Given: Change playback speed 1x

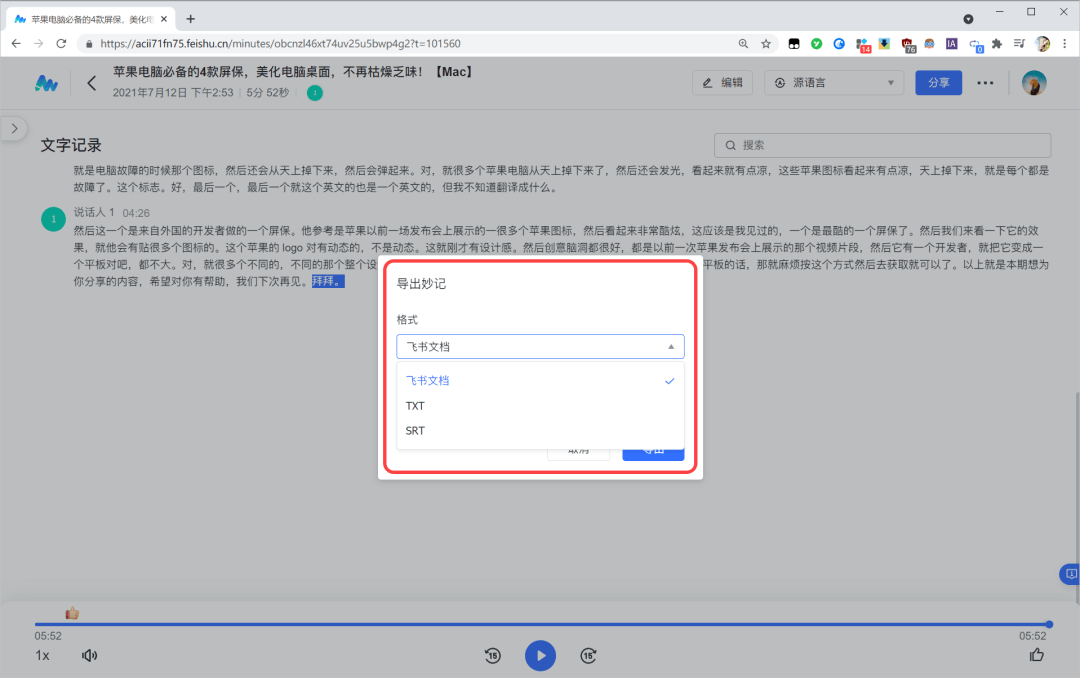Looking at the screenshot, I should (43, 655).
